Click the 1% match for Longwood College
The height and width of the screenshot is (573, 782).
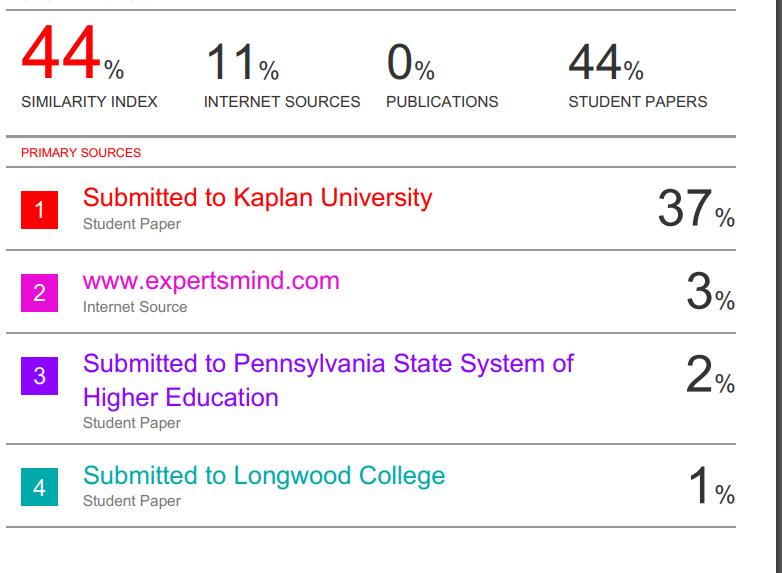pyautogui.click(x=711, y=486)
